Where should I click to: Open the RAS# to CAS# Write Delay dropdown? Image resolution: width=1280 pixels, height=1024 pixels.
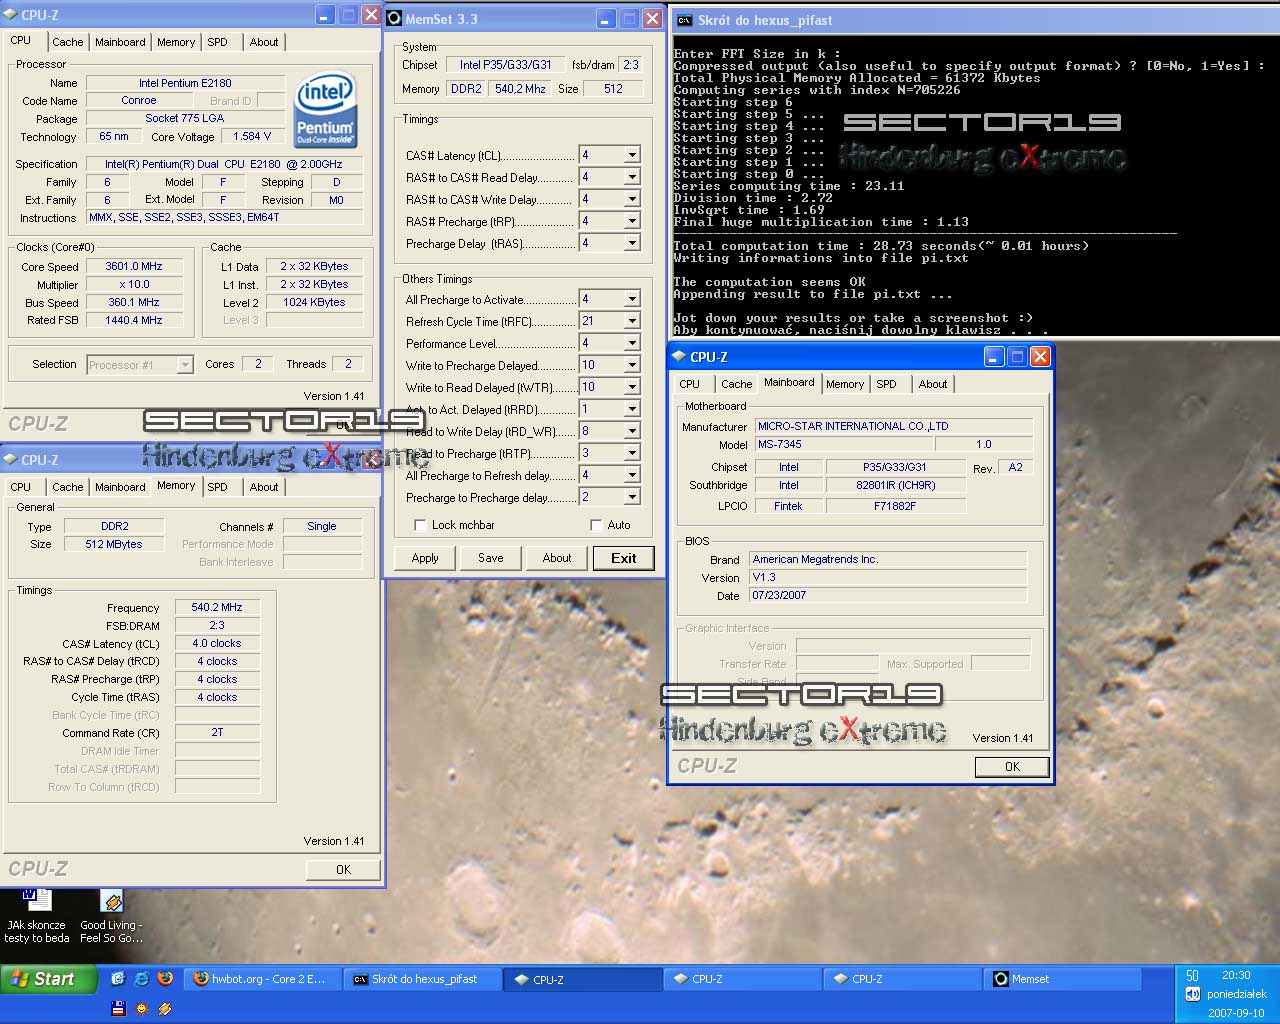coord(632,199)
